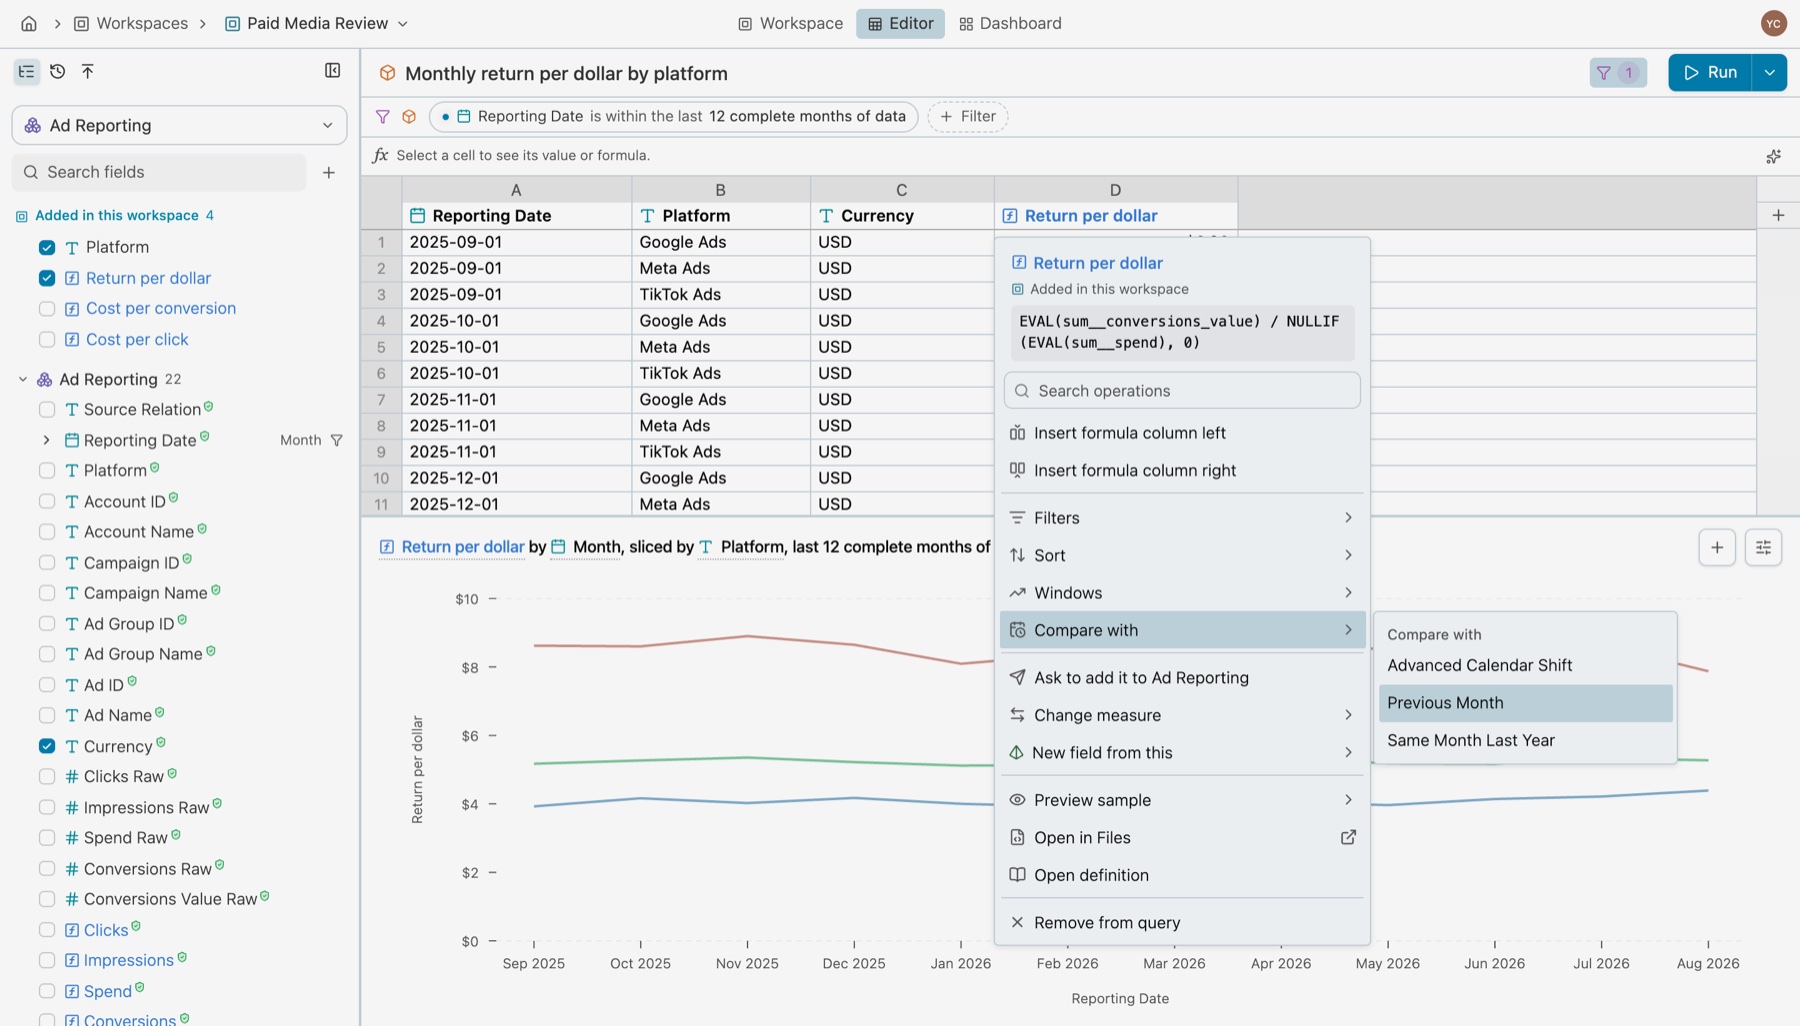This screenshot has width=1800, height=1026.
Task: Collapse the sidebar panel icon
Action: (333, 70)
